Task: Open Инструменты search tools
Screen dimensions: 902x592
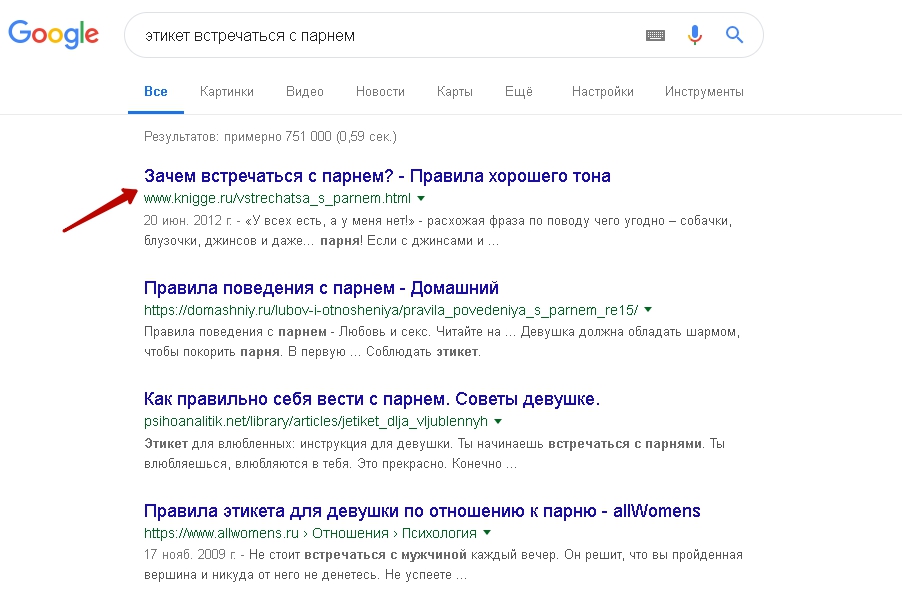Action: [704, 91]
